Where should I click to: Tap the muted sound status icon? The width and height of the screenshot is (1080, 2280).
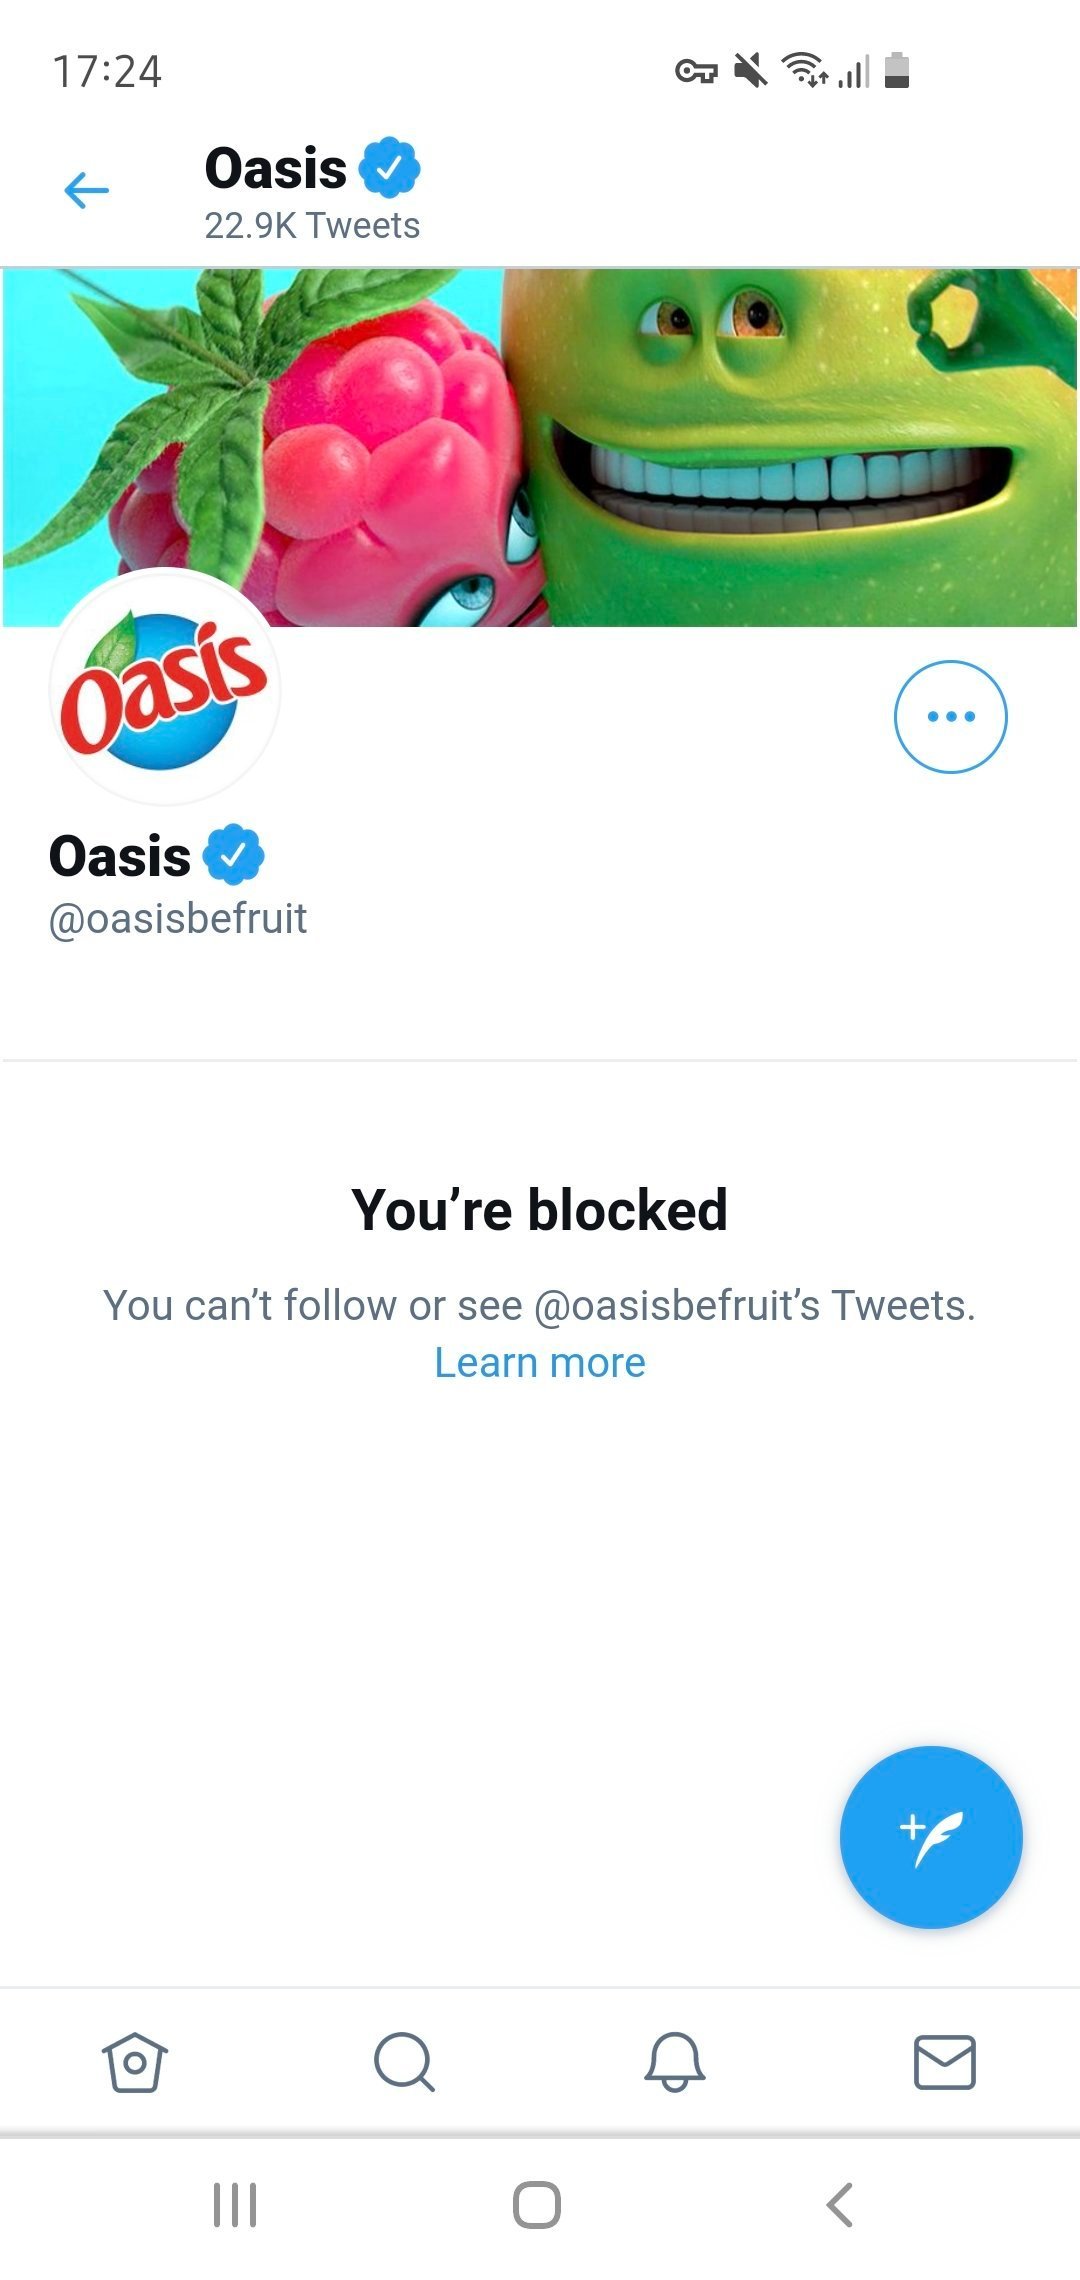pyautogui.click(x=750, y=71)
